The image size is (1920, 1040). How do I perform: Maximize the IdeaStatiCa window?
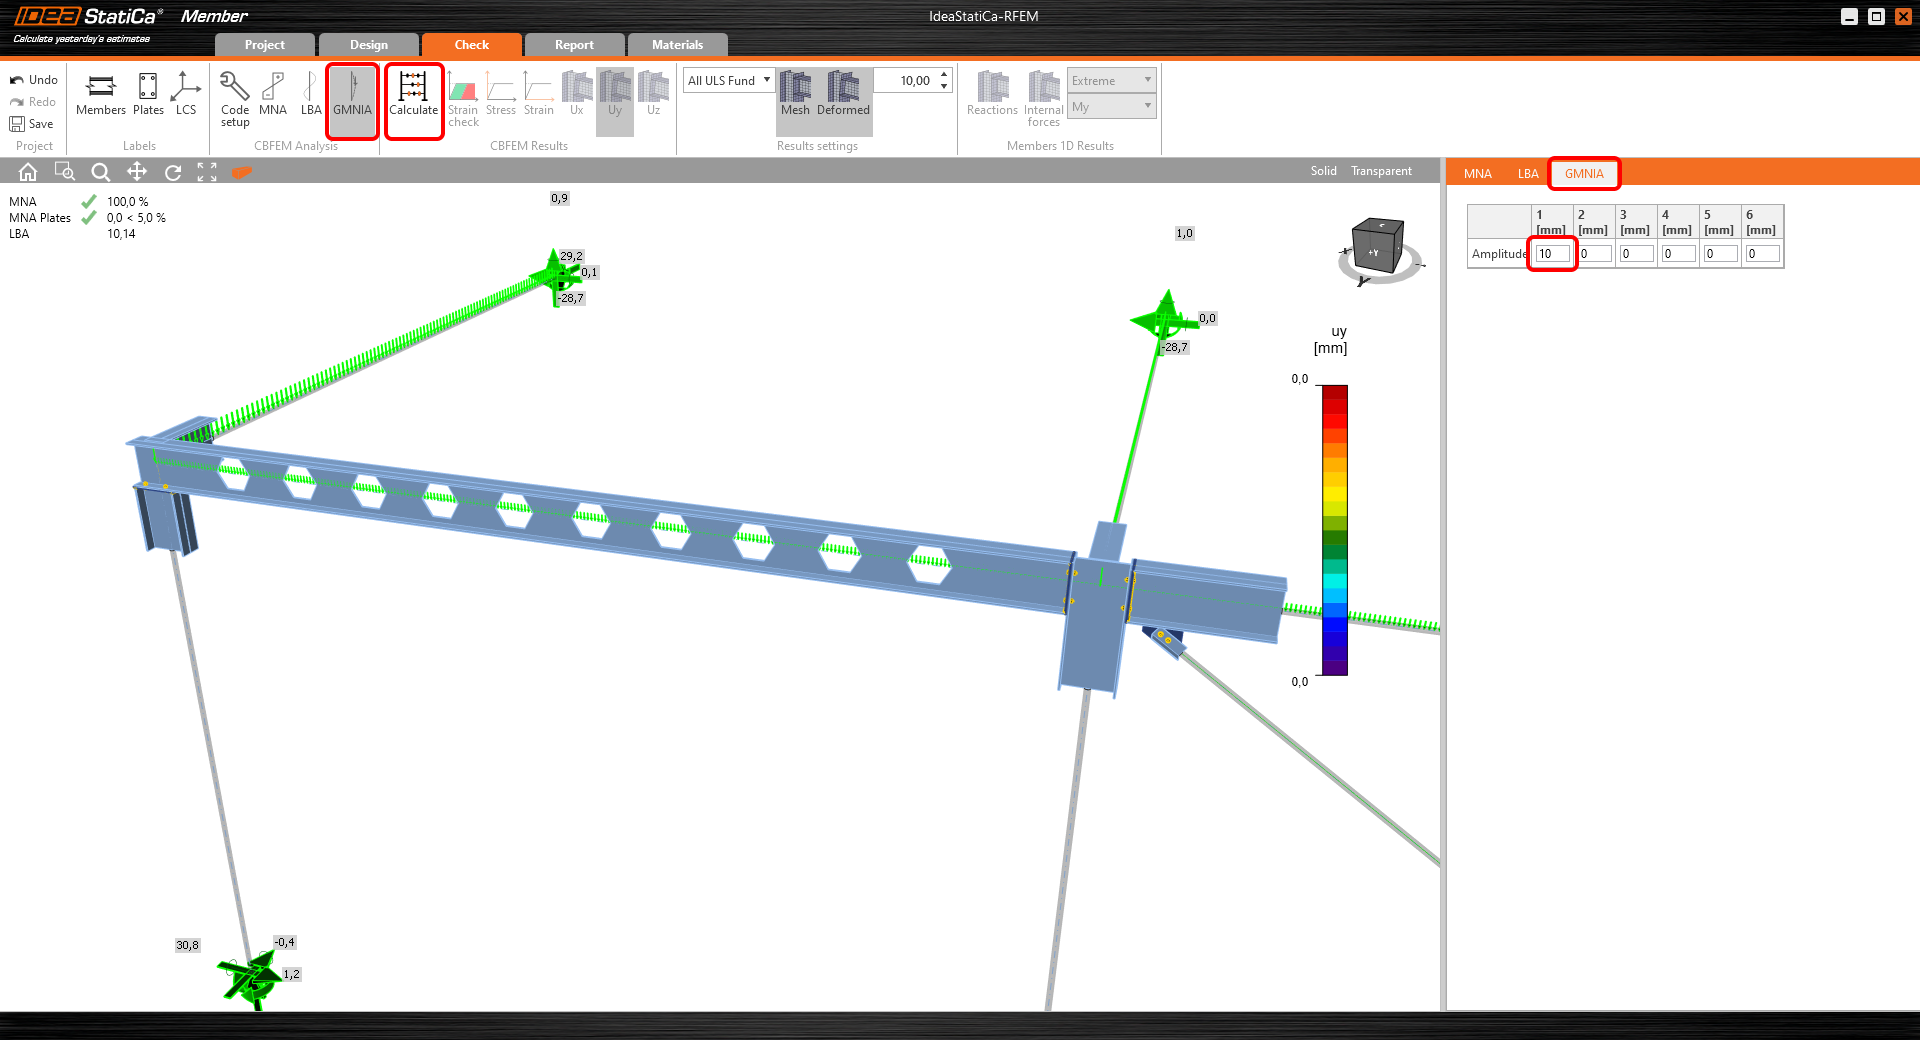(x=1876, y=16)
